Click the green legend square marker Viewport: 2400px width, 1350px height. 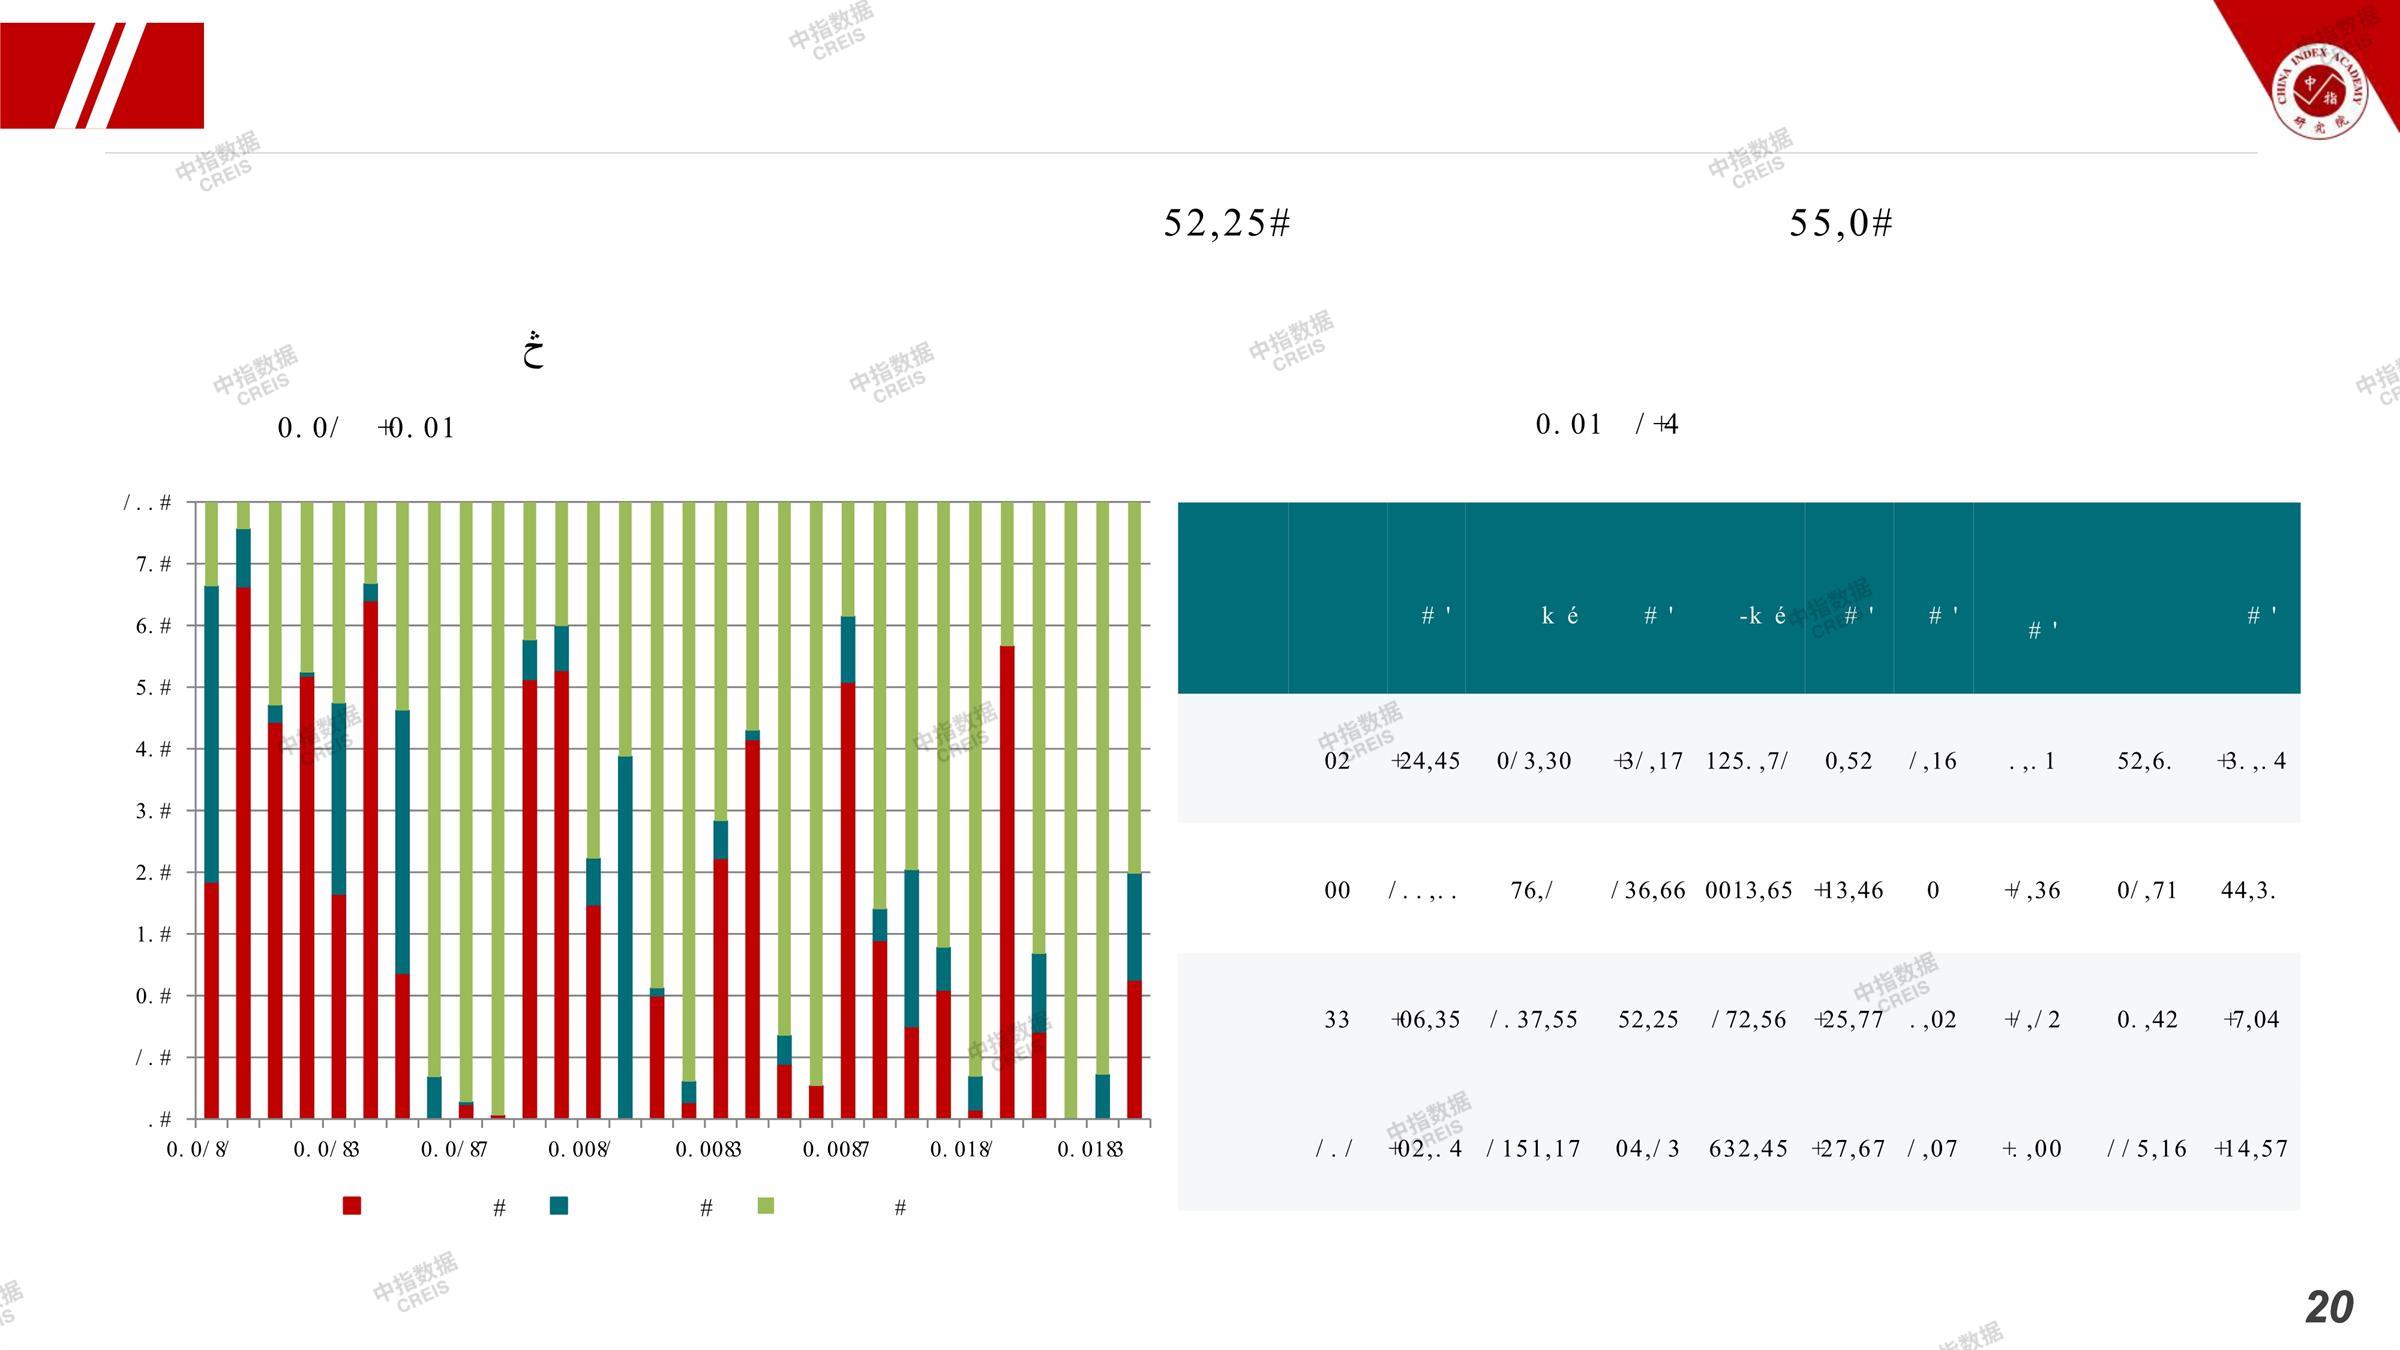[x=766, y=1205]
